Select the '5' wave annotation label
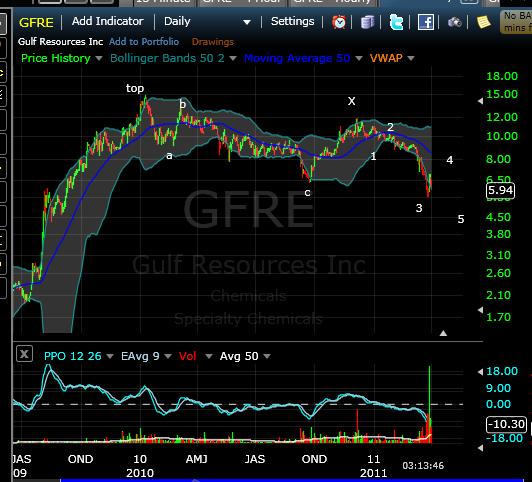532x482 pixels. pyautogui.click(x=461, y=219)
